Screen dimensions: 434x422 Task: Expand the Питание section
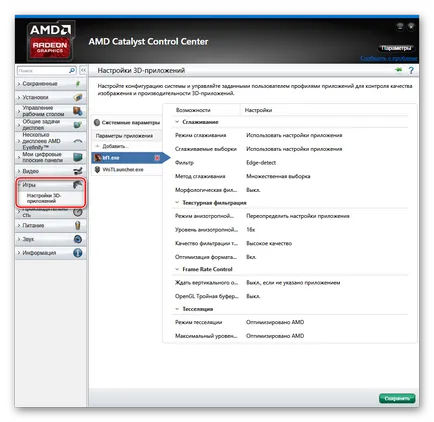click(19, 226)
